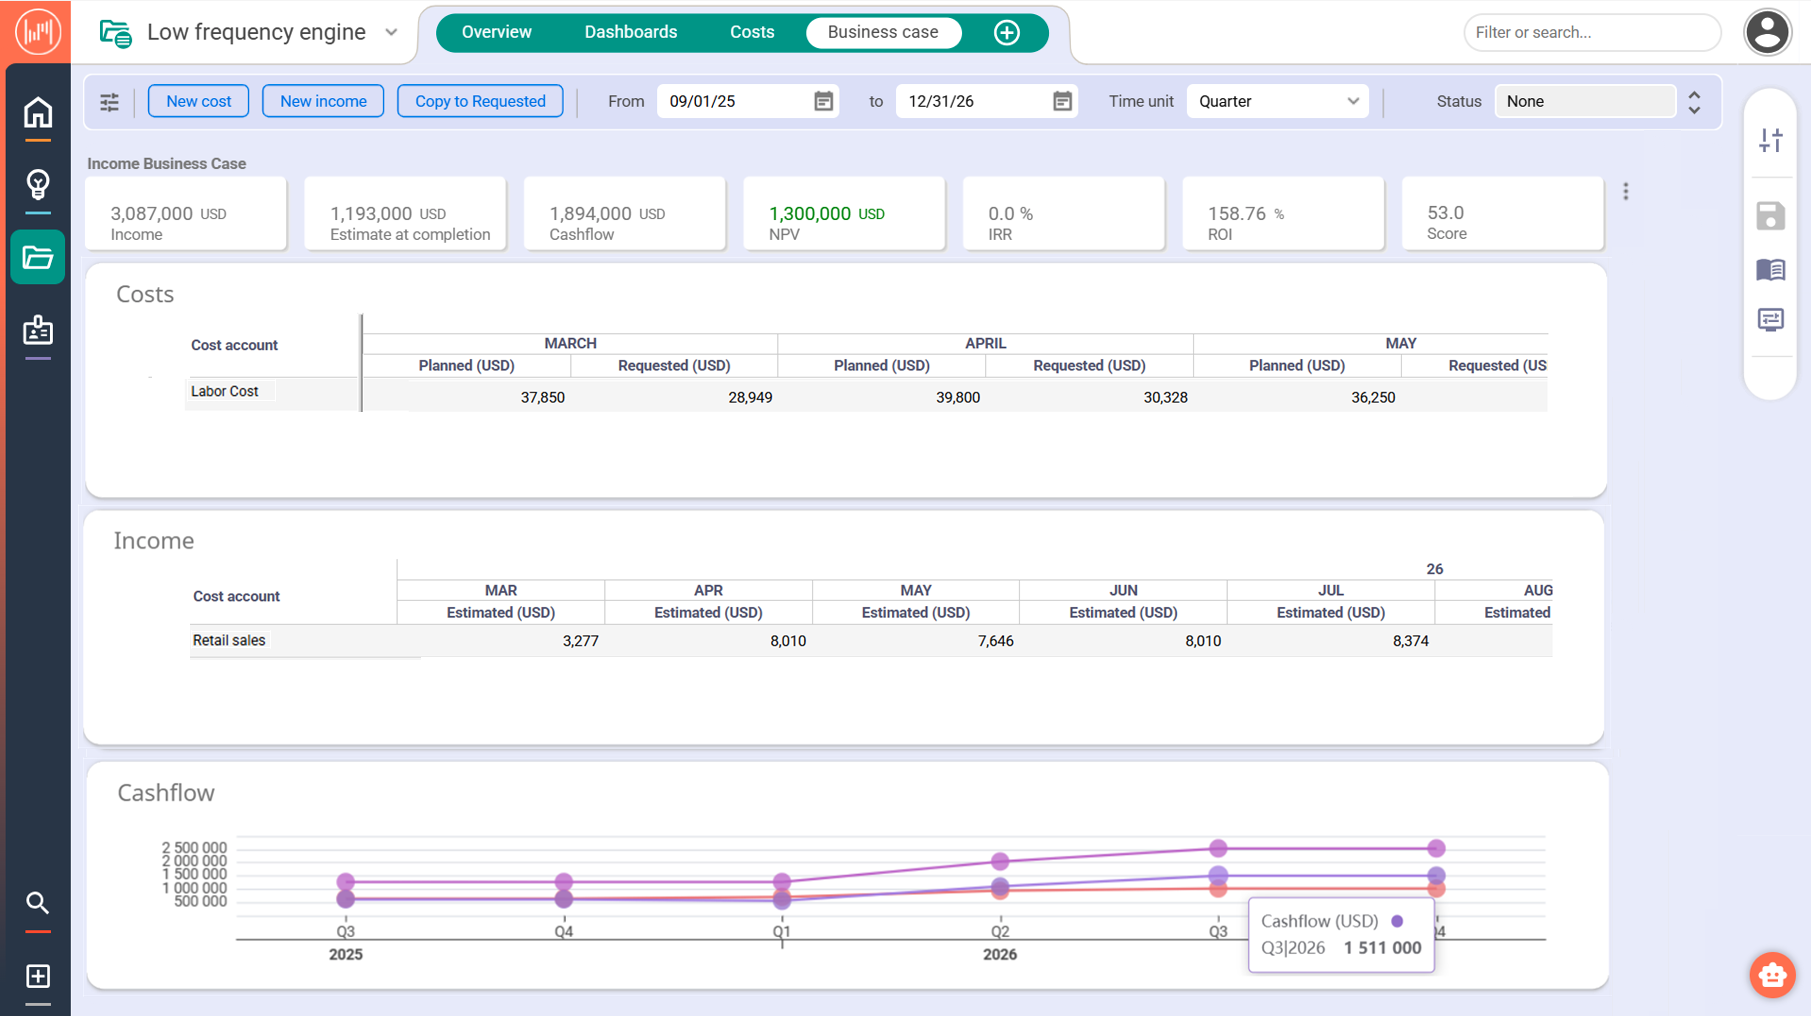The width and height of the screenshot is (1811, 1016).
Task: Expand the Low frequency engine project dropdown
Action: click(x=391, y=32)
